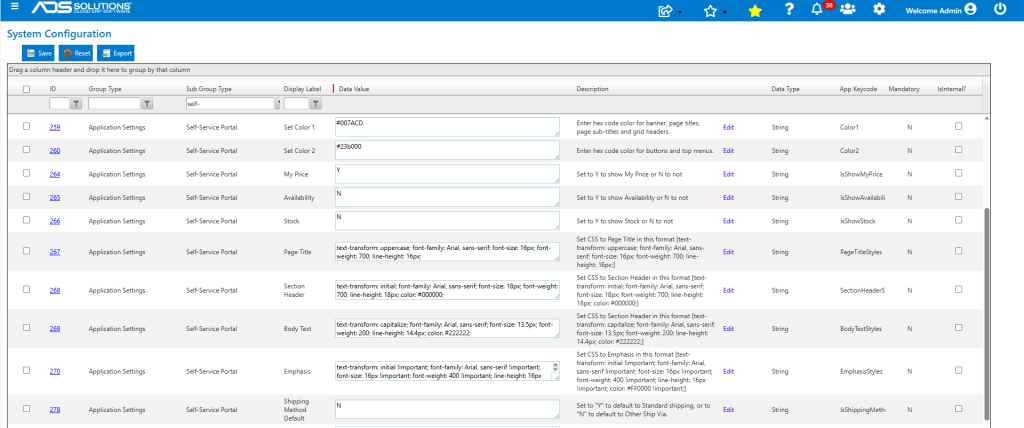
Task: Click the Reset button
Action: click(76, 54)
